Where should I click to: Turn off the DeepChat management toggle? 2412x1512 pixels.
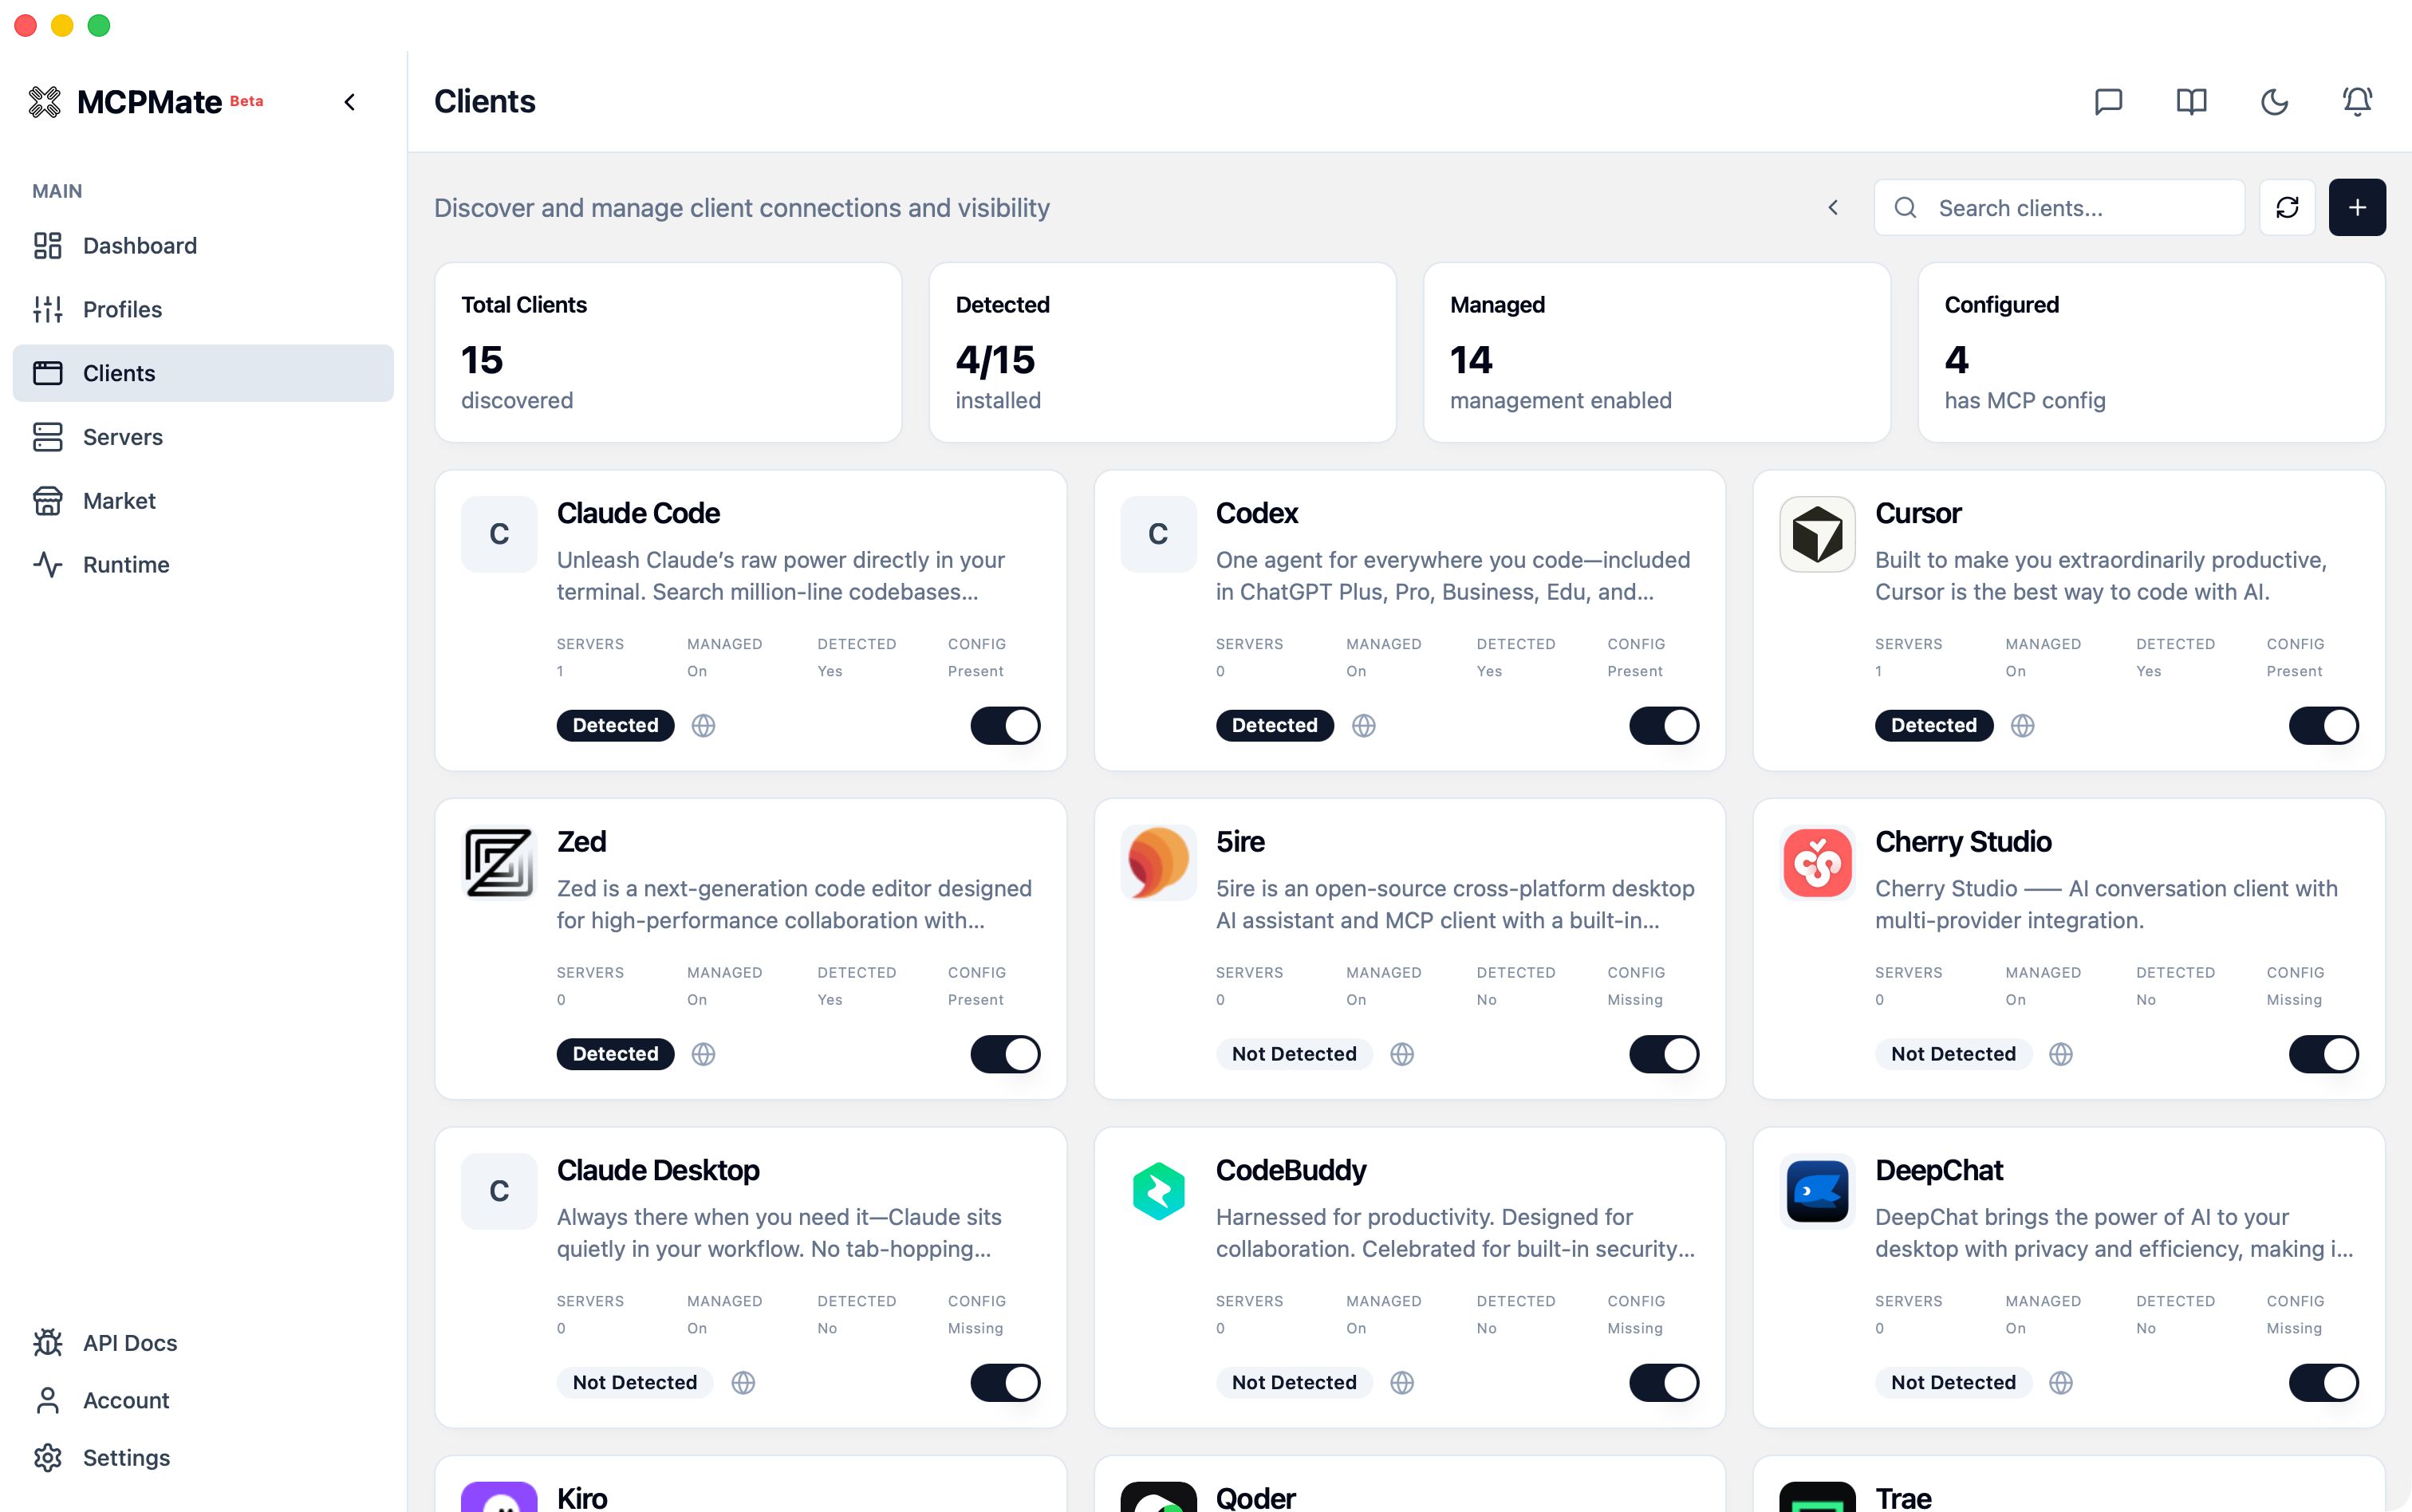point(2323,1382)
